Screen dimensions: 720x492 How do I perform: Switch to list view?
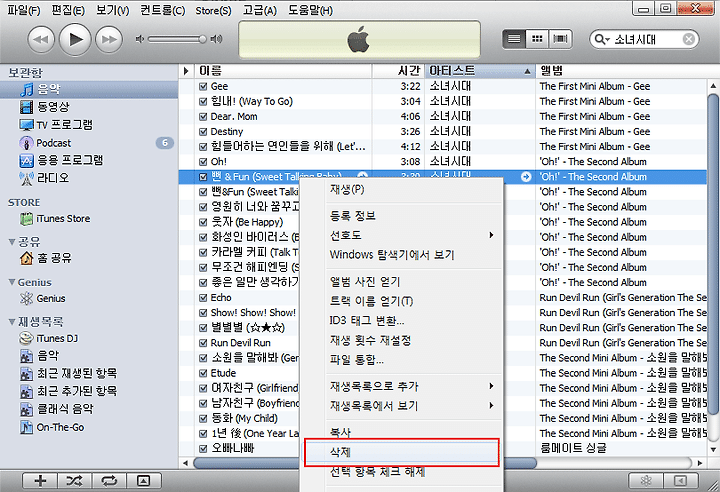click(x=514, y=39)
